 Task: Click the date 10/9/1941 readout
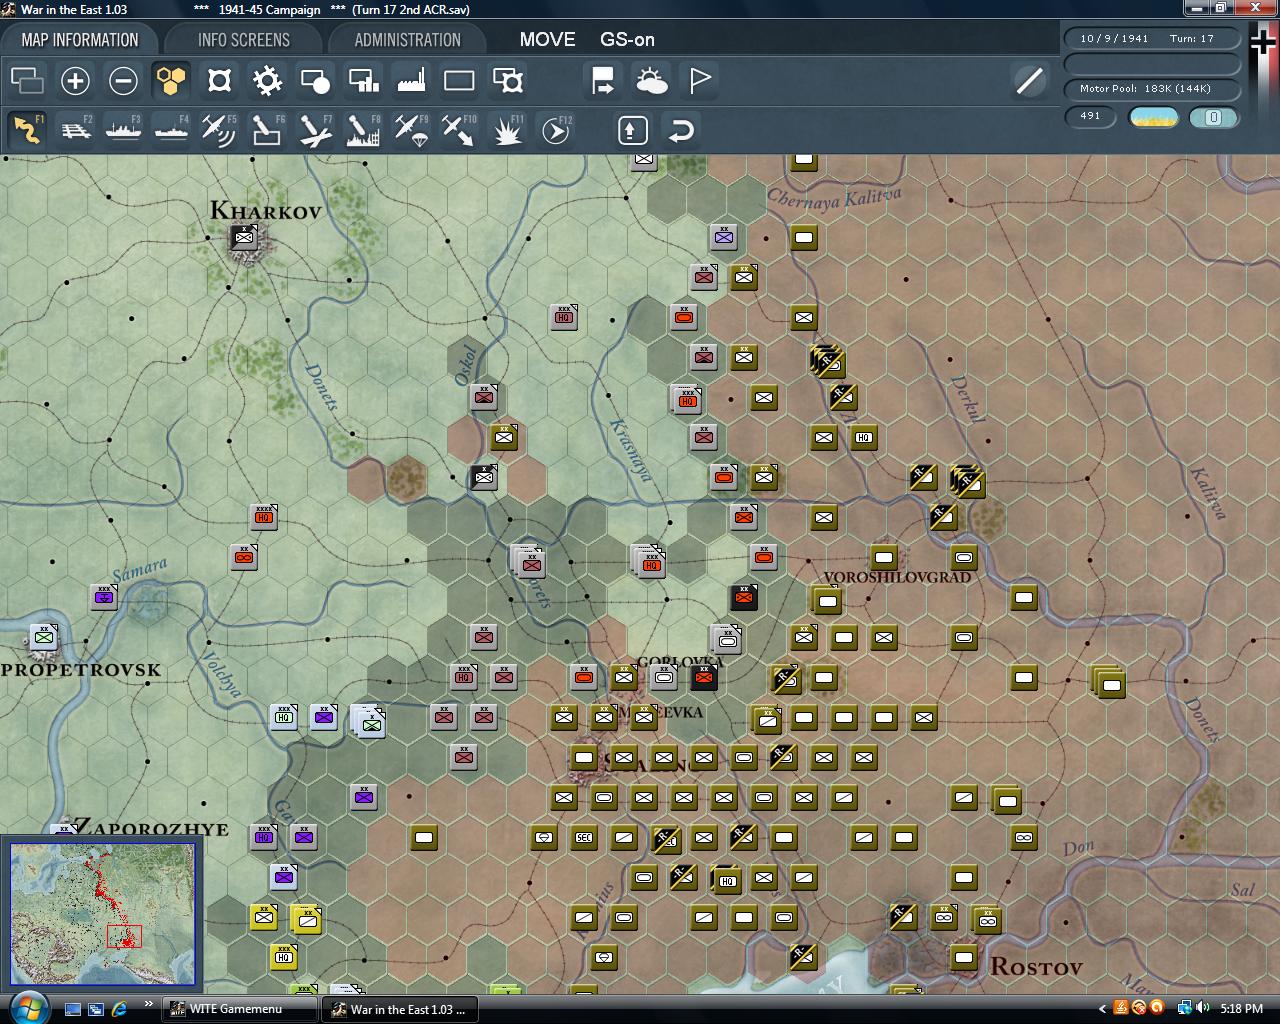(1114, 38)
